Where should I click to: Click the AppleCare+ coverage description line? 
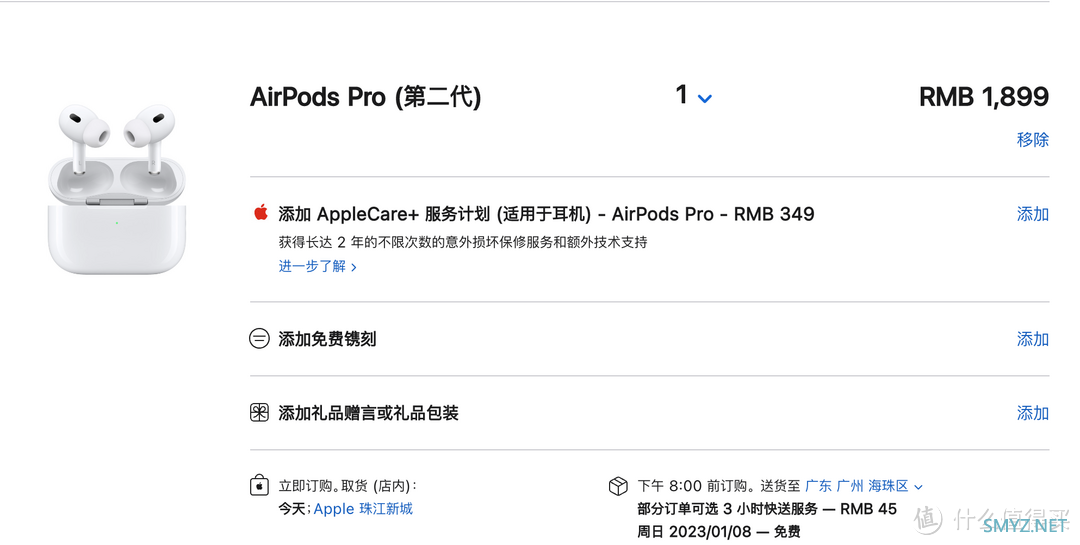click(x=463, y=242)
